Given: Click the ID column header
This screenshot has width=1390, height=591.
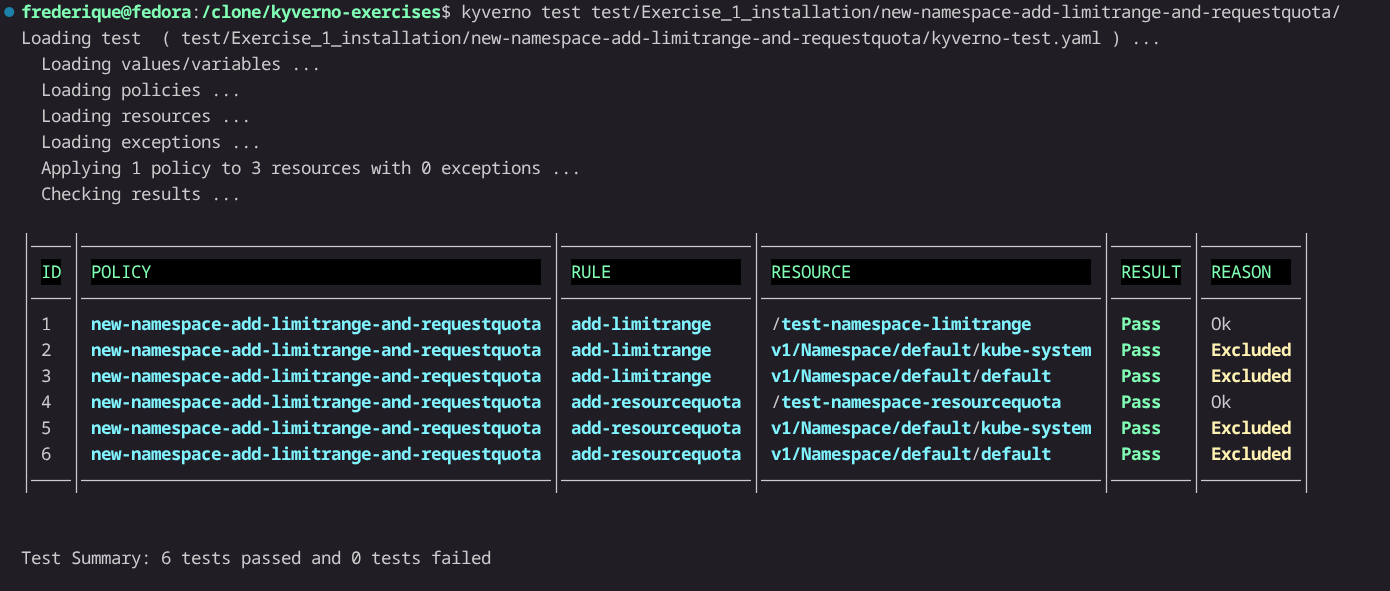Looking at the screenshot, I should tap(51, 272).
